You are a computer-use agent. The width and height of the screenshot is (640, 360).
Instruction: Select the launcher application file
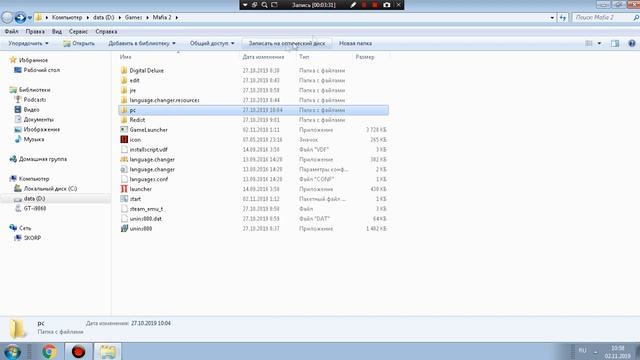tap(140, 189)
